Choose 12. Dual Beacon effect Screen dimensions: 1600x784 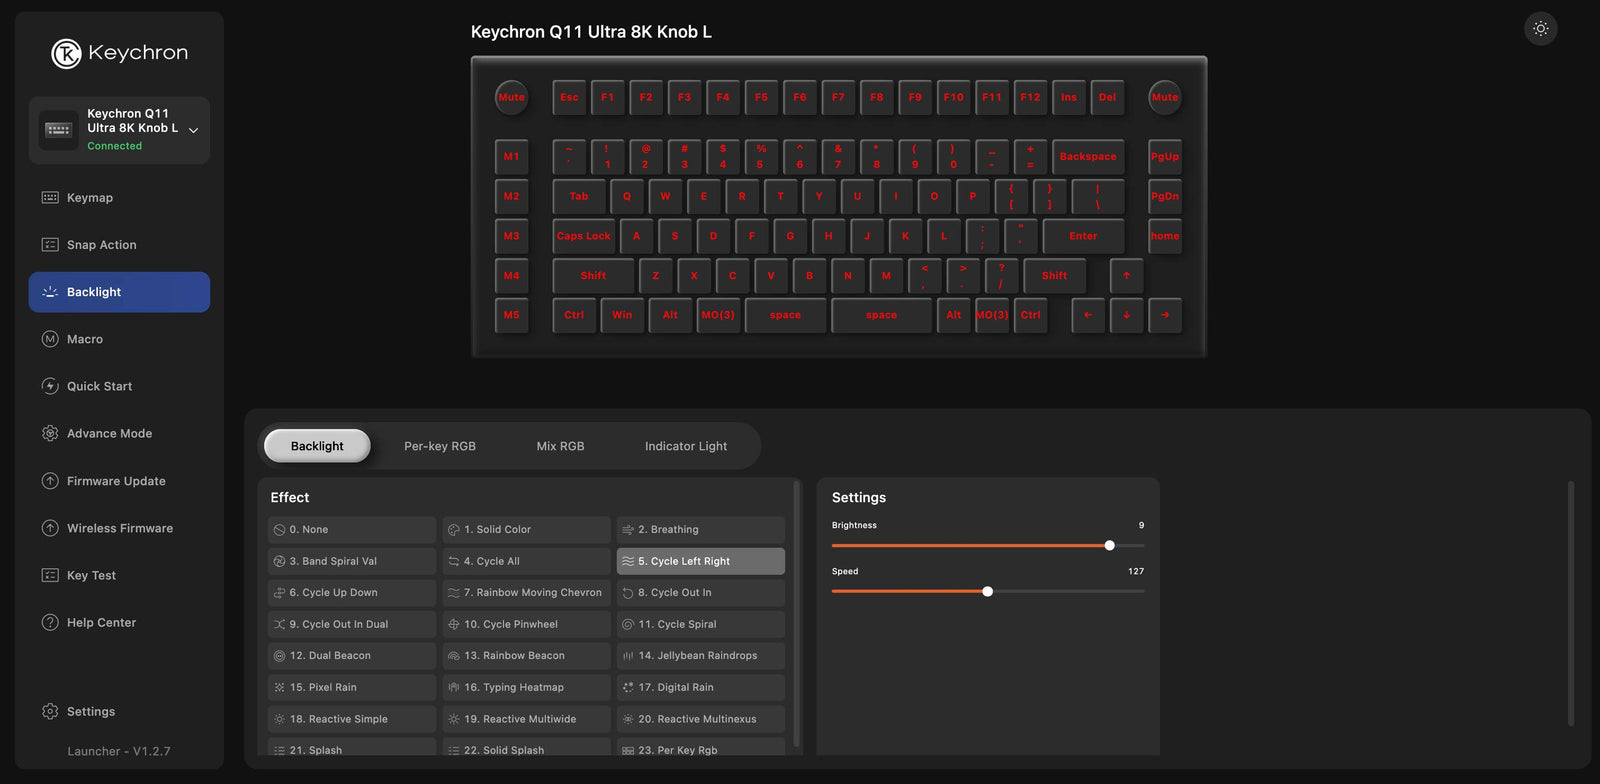point(352,656)
